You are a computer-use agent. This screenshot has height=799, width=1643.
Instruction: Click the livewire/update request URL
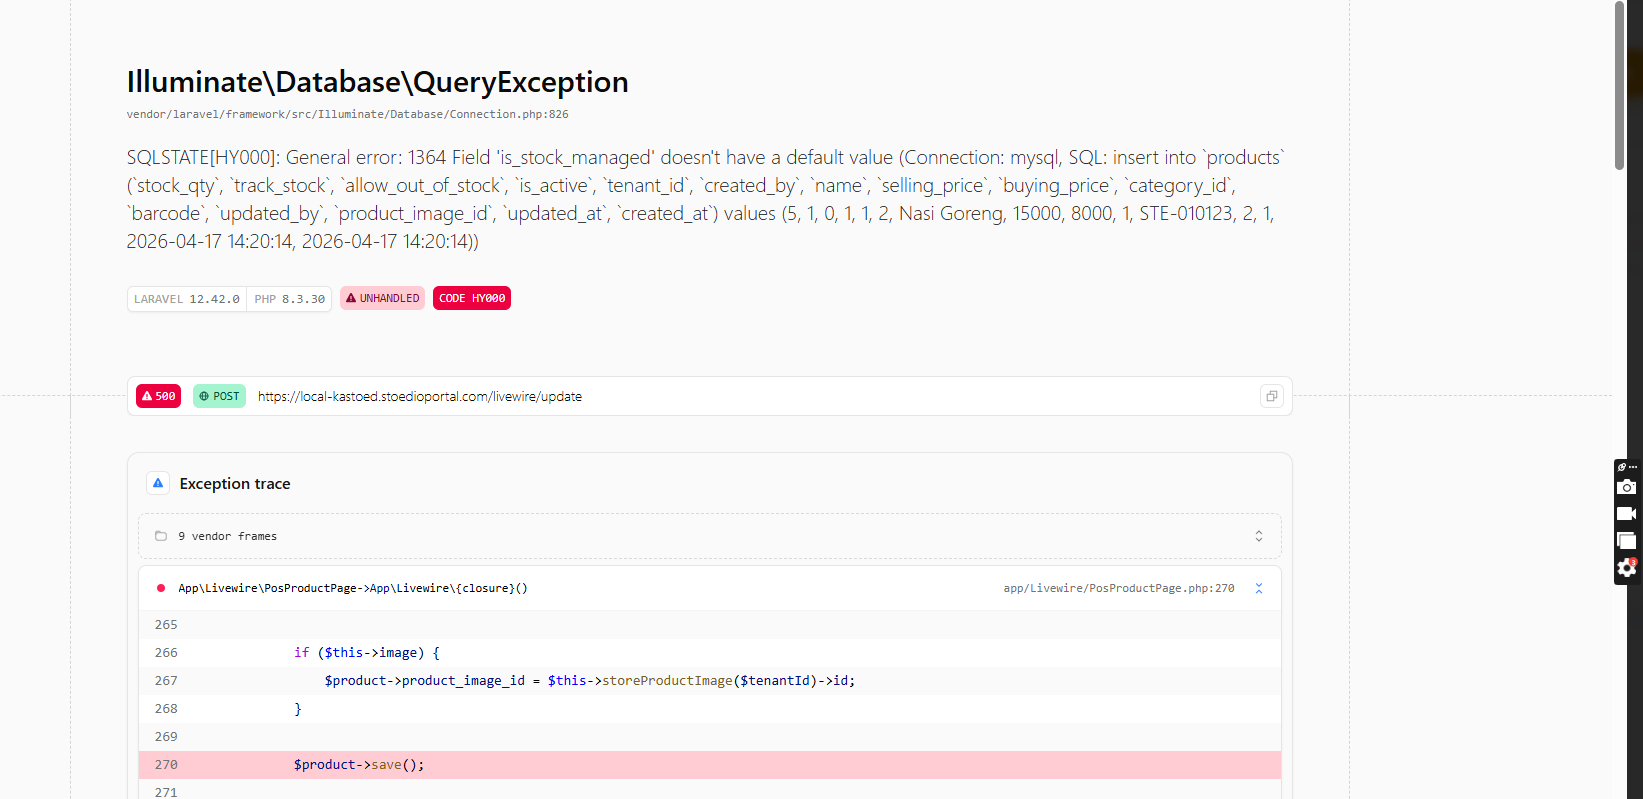[x=419, y=396]
